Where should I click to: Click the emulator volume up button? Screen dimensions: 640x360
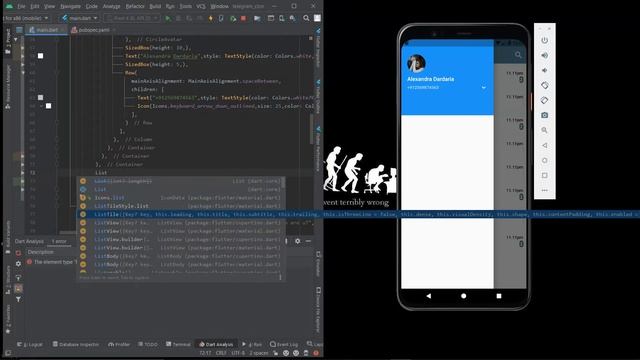pos(544,56)
